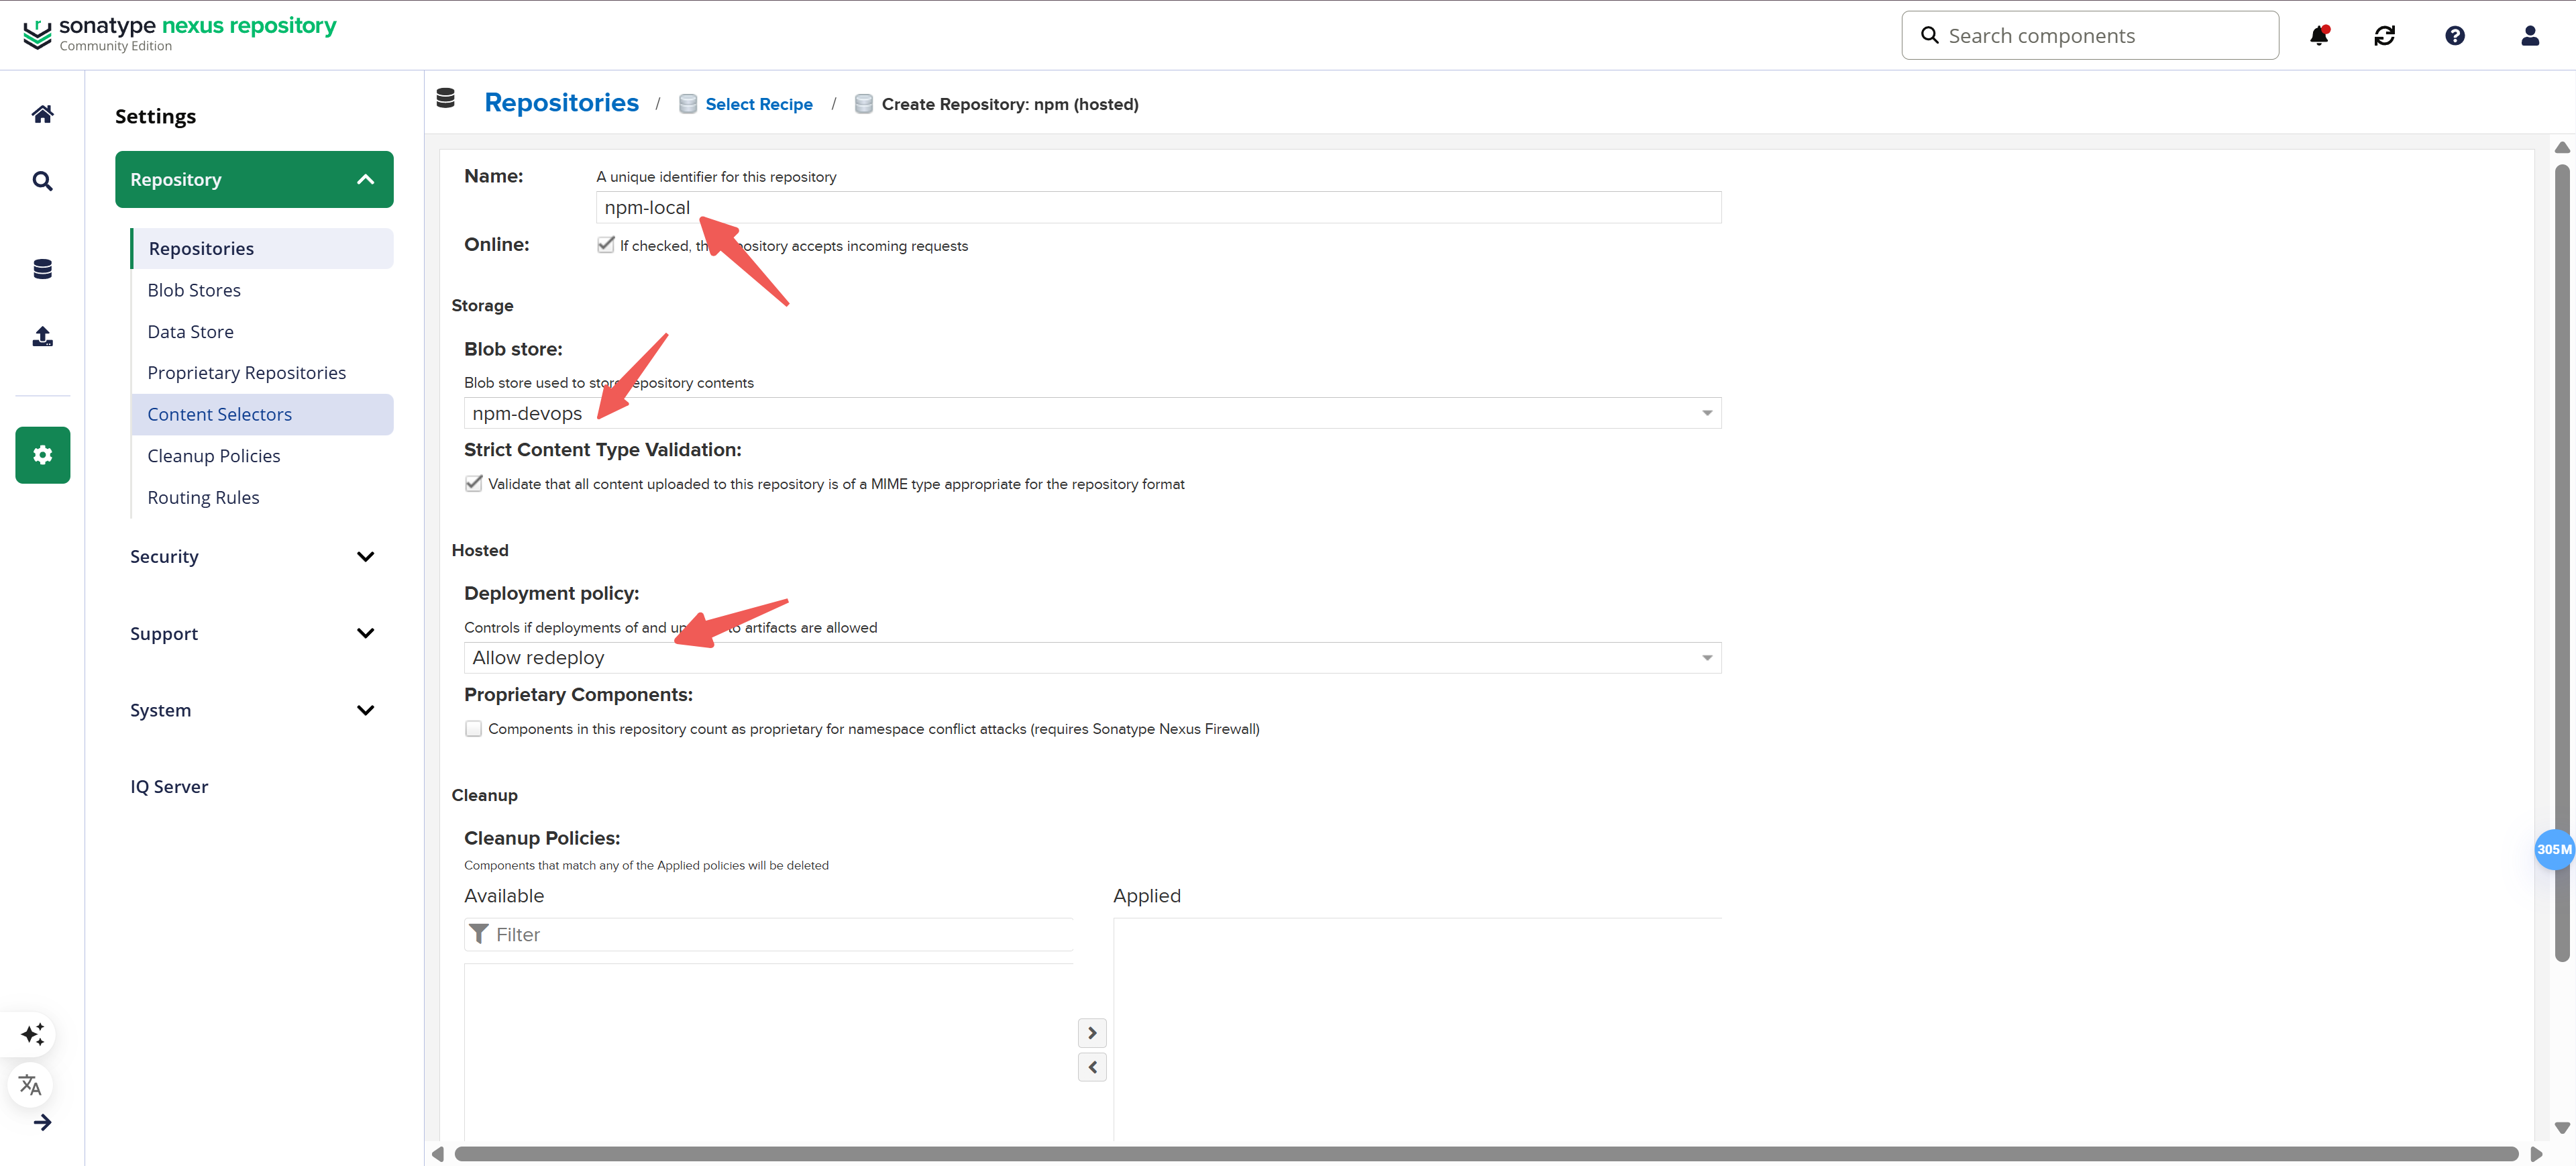Click the scroll up arrow
This screenshot has height=1166, width=2576.
(2562, 147)
